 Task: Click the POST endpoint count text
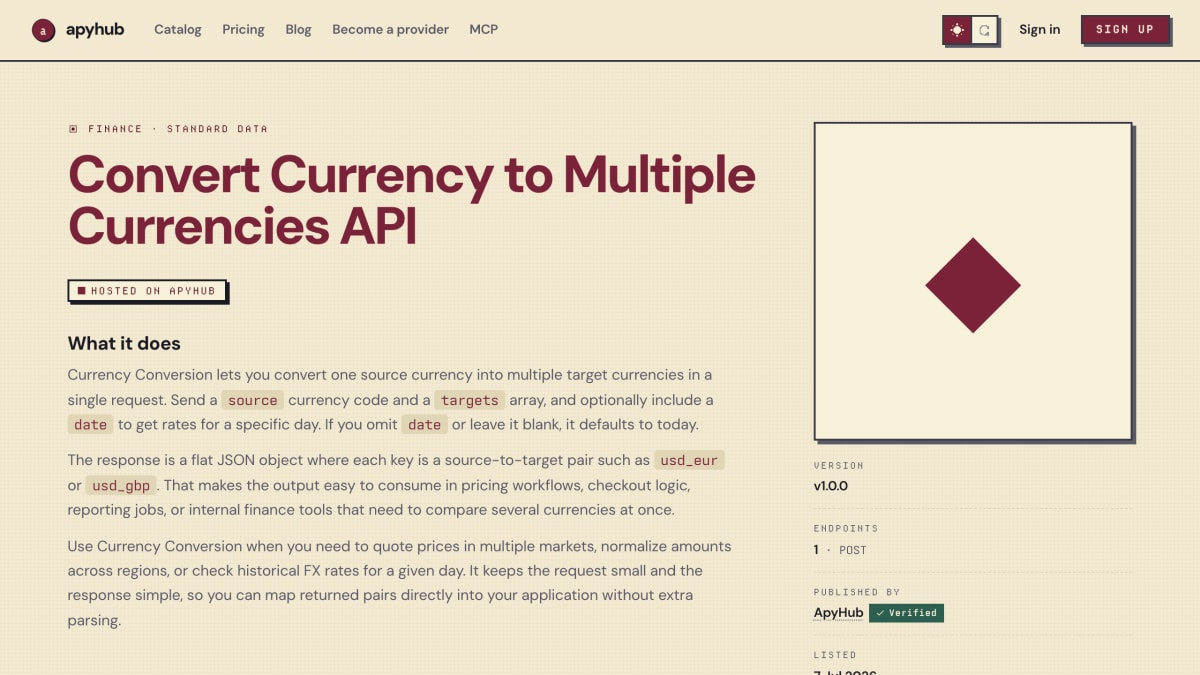[x=840, y=550]
